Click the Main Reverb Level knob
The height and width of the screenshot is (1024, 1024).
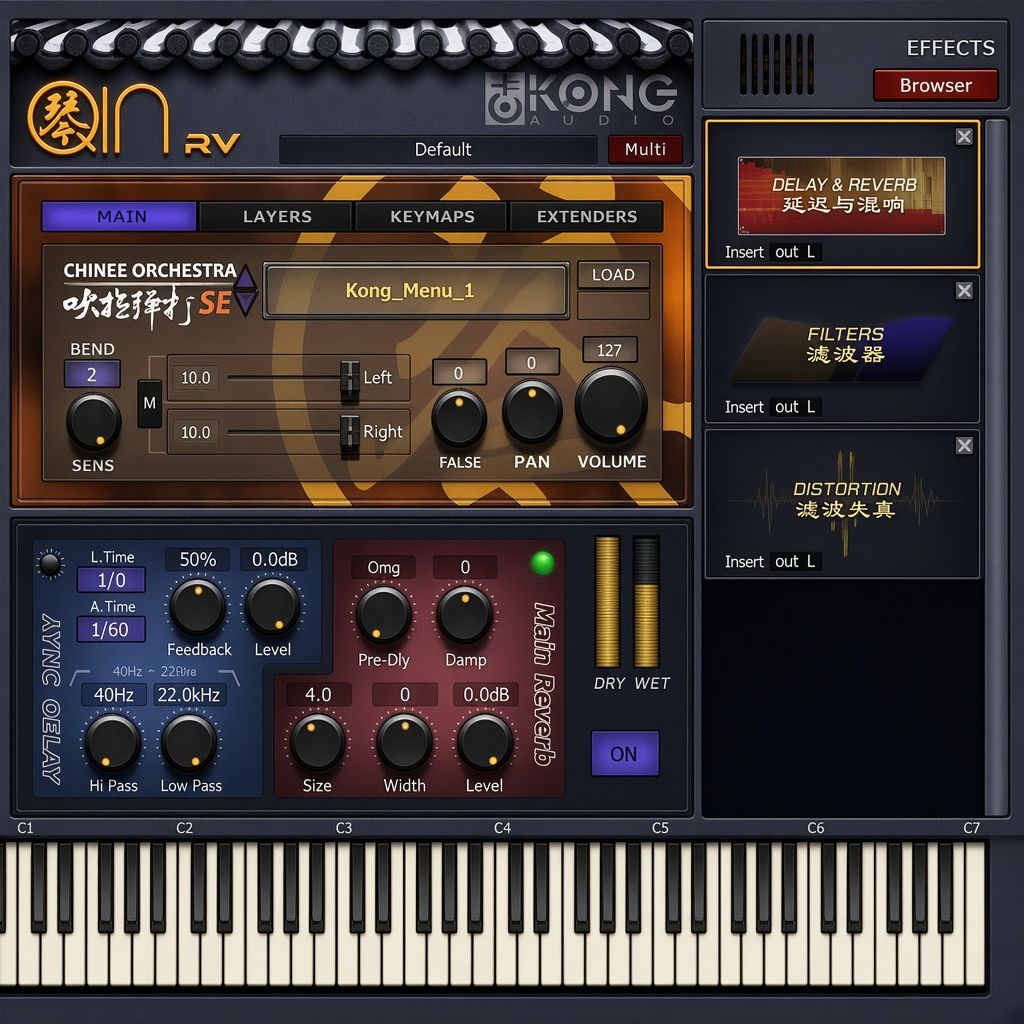tap(485, 743)
